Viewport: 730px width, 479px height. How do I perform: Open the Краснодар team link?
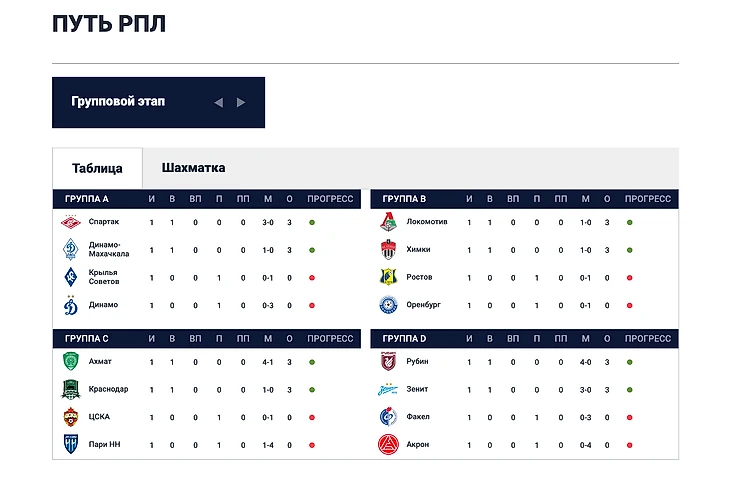[x=108, y=389]
